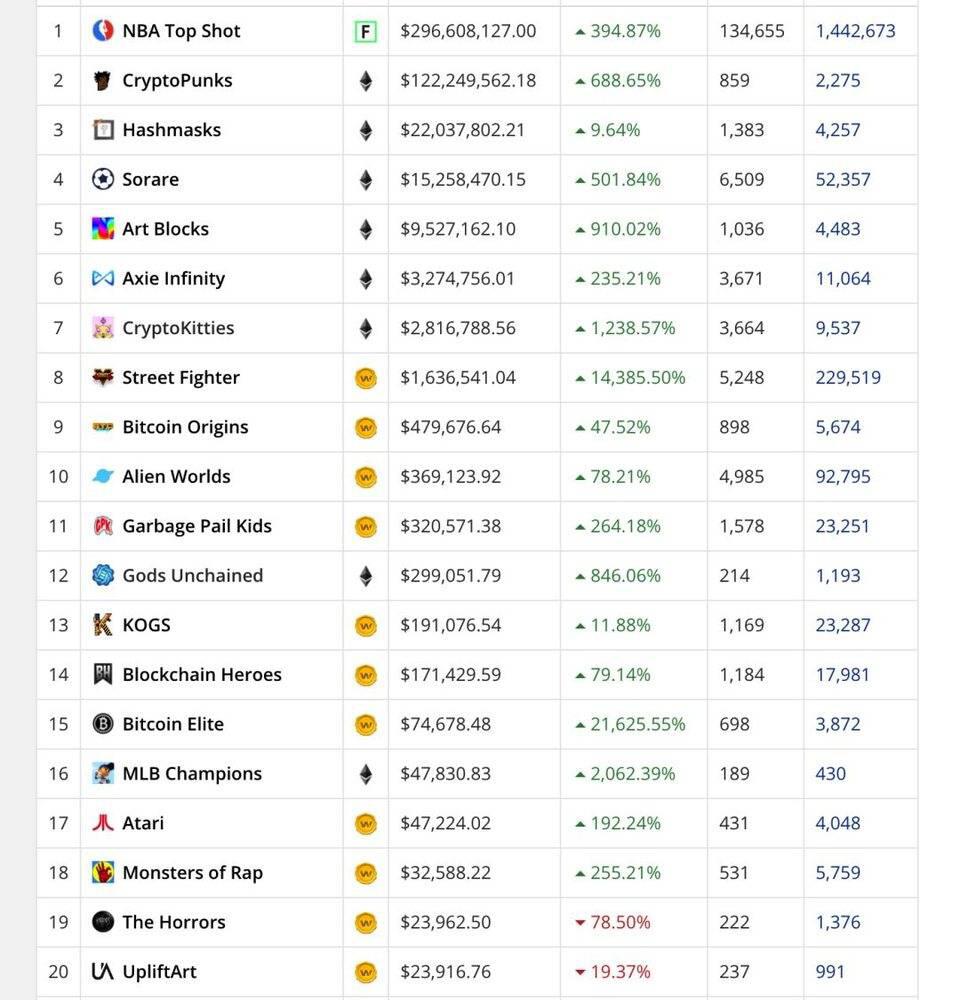Viewport: 960px width, 1000px height.
Task: Click the Gods Unchained blue emblem icon
Action: click(103, 575)
